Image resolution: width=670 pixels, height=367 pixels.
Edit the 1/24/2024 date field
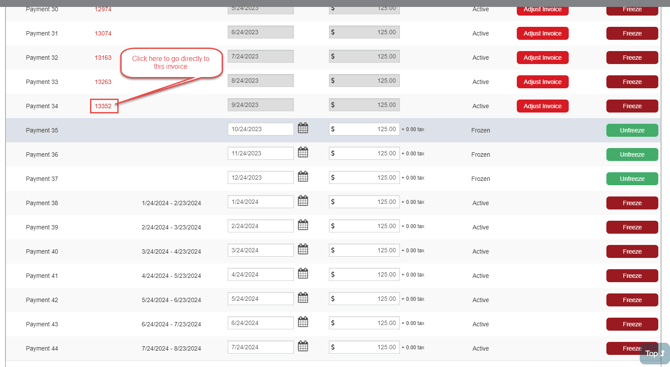[x=261, y=202]
